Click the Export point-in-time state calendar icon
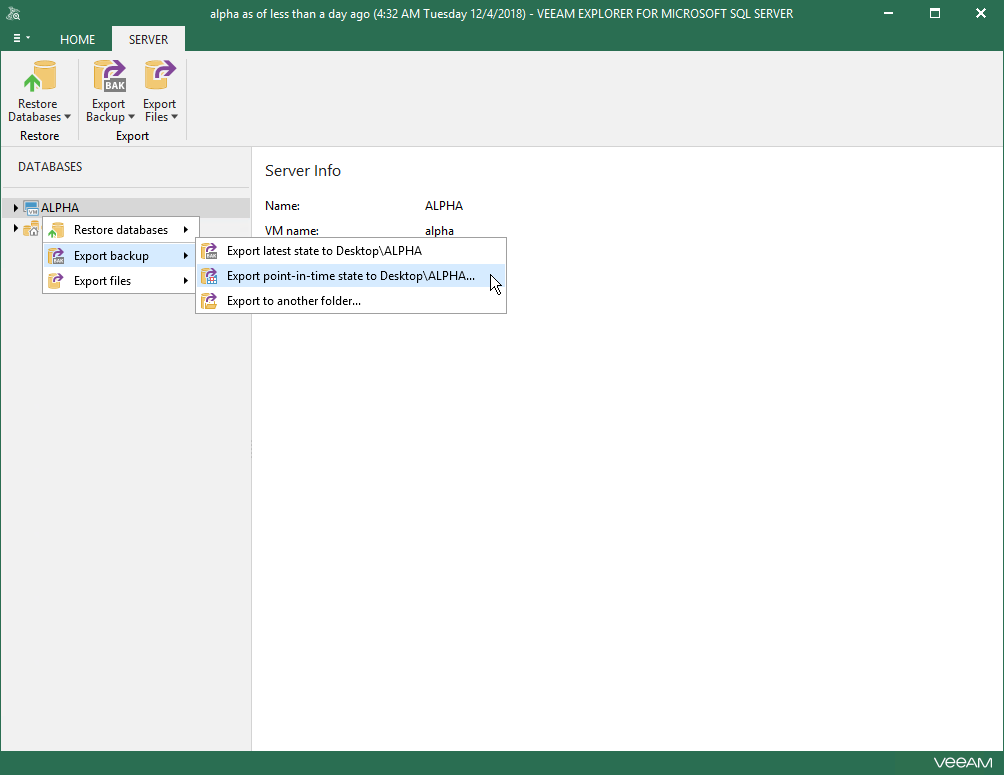 point(209,276)
